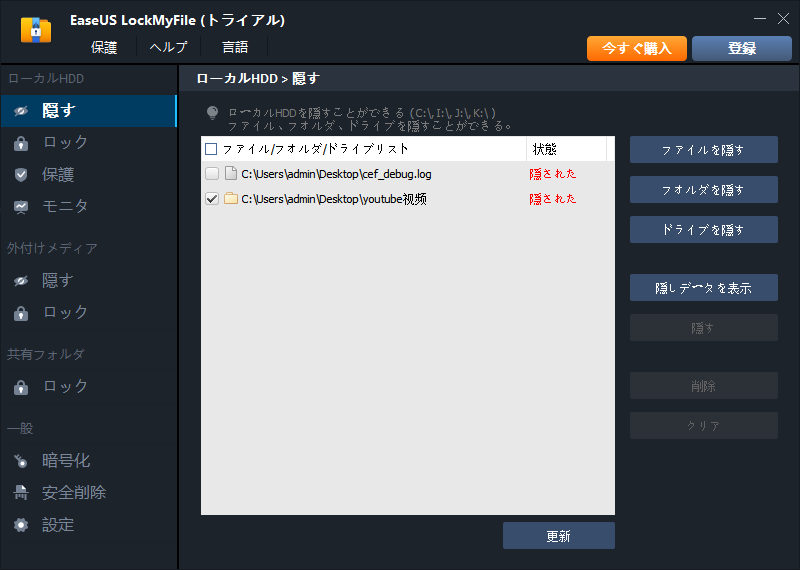Click the monitor icon beside モニタ
This screenshot has height=570, width=800.
(x=21, y=207)
